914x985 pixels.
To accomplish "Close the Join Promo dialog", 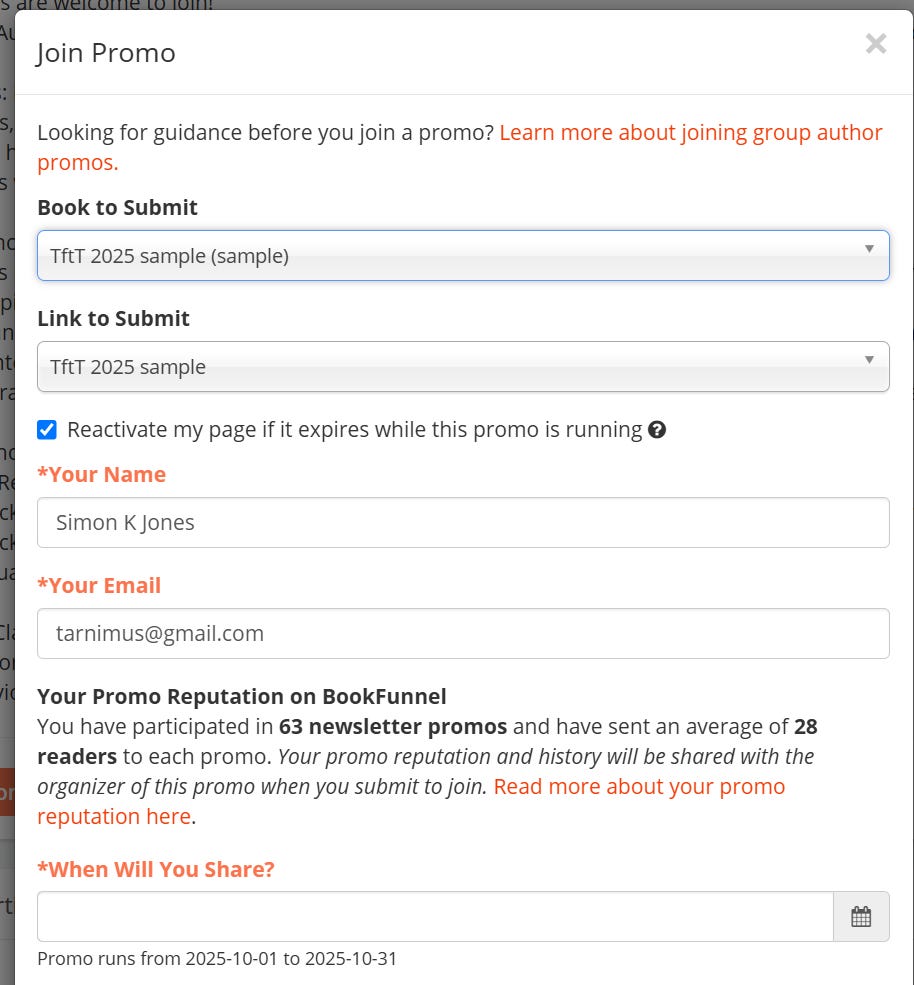I will click(x=876, y=44).
